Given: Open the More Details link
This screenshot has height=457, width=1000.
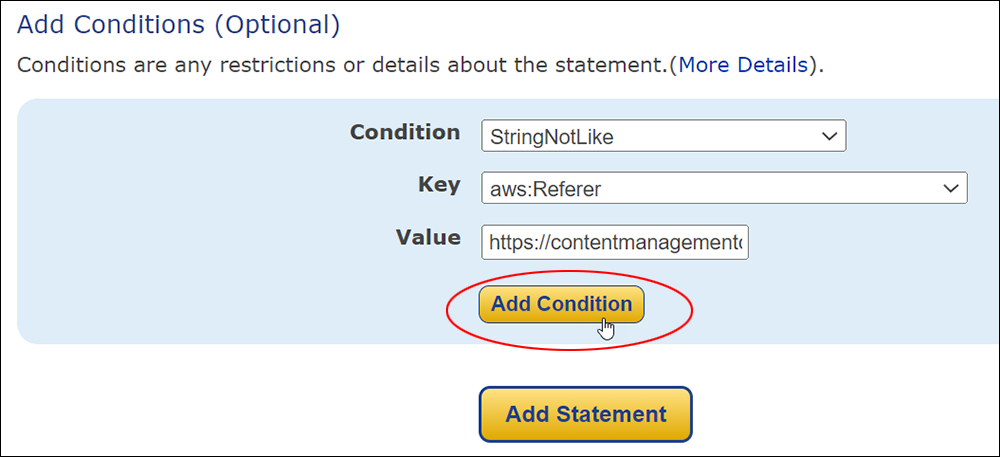Looking at the screenshot, I should [743, 65].
